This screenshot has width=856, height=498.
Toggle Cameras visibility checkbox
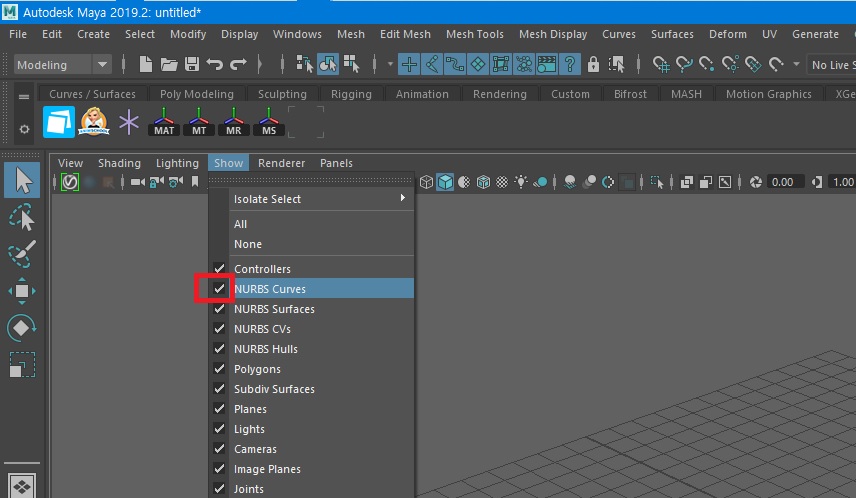(x=220, y=449)
